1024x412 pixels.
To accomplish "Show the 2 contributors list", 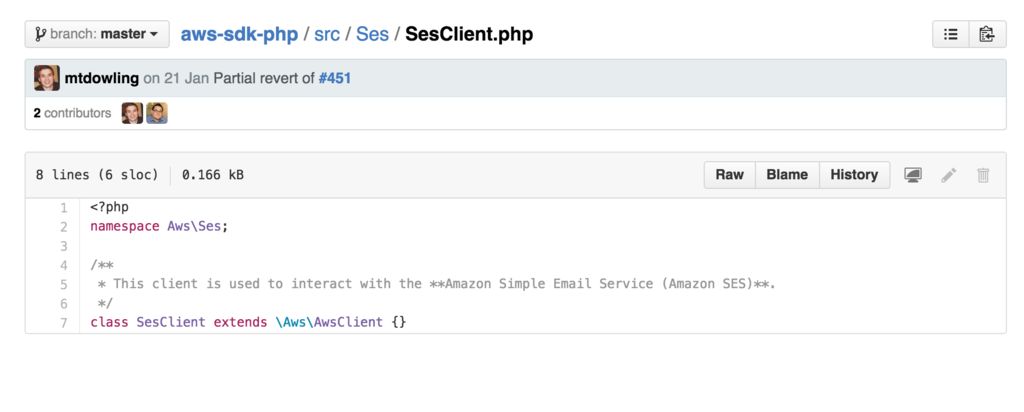I will (x=72, y=113).
